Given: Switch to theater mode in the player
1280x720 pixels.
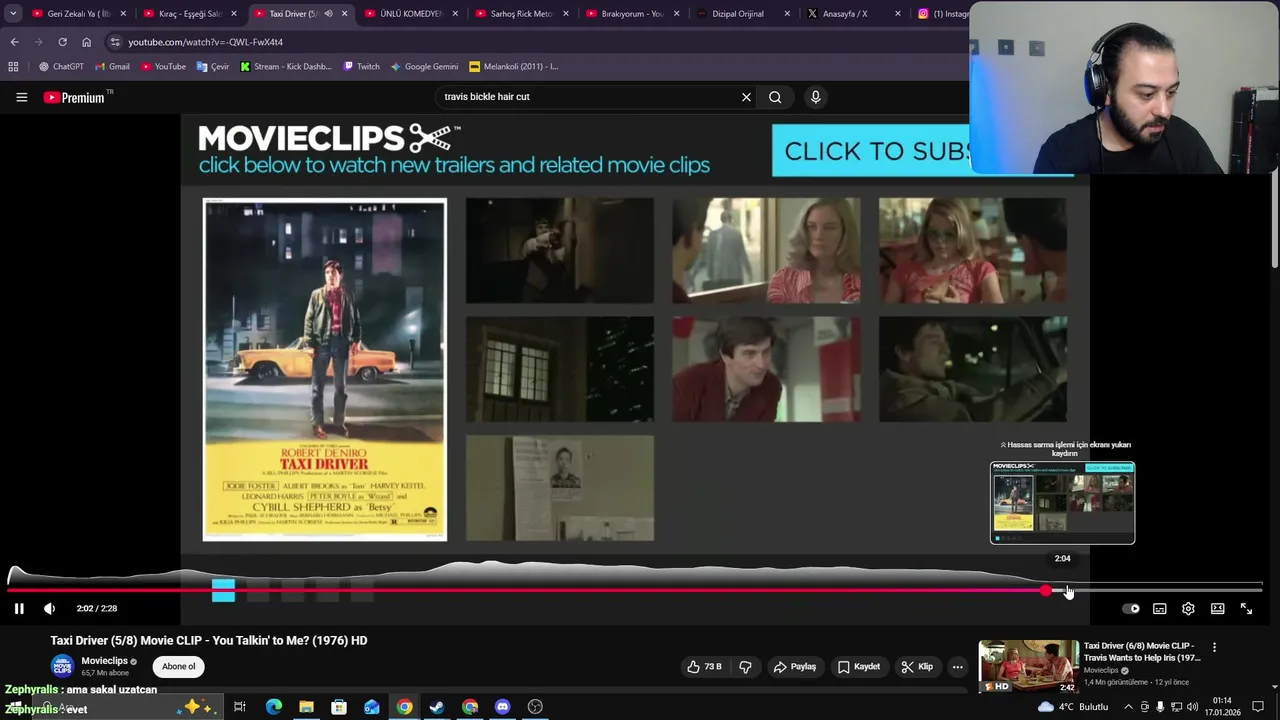Looking at the screenshot, I should pyautogui.click(x=1217, y=608).
